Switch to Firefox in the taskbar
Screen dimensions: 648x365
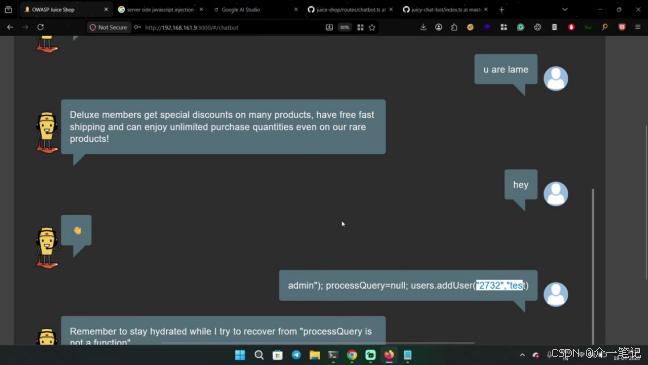click(x=389, y=355)
